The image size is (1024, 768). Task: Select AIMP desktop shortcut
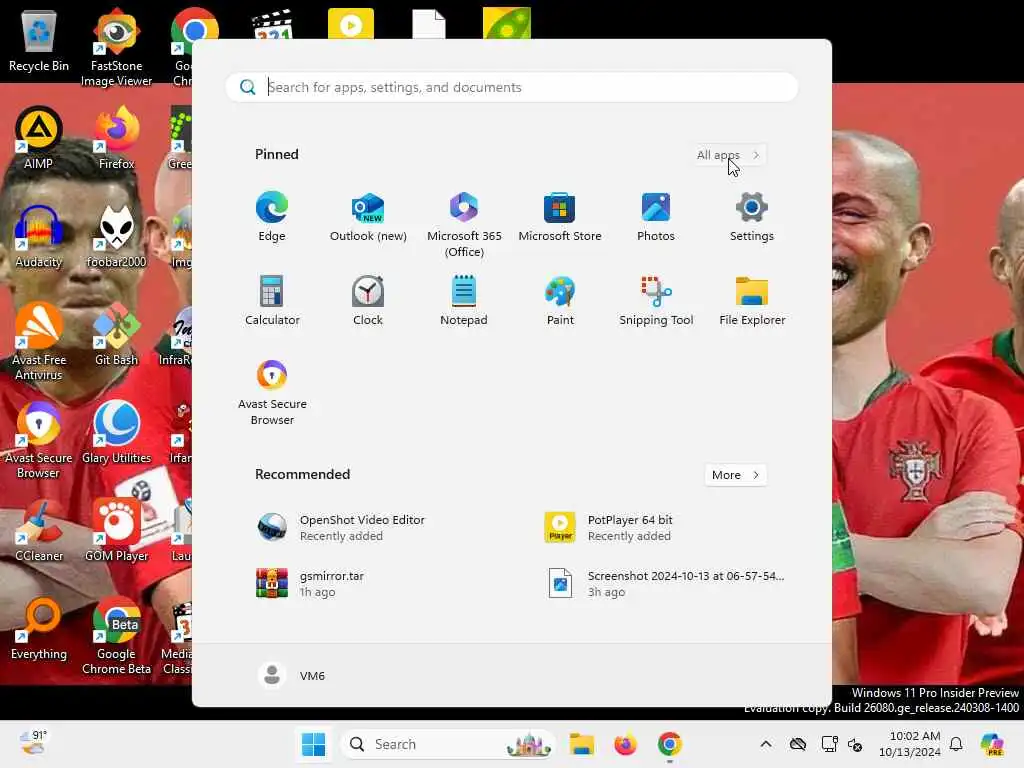point(39,138)
